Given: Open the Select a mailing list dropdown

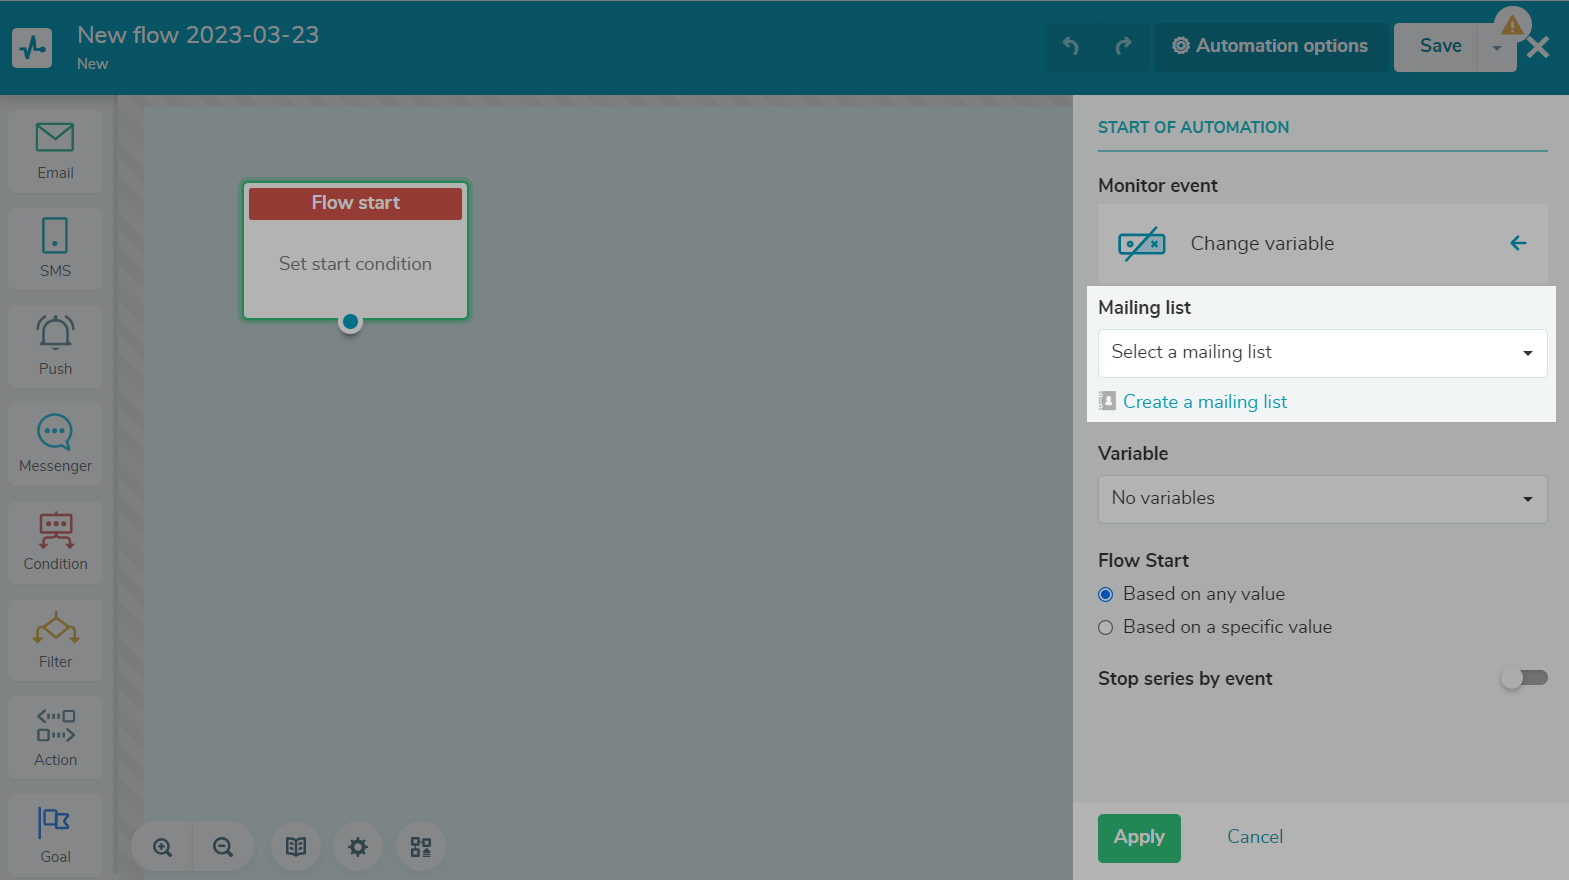Looking at the screenshot, I should [1322, 353].
